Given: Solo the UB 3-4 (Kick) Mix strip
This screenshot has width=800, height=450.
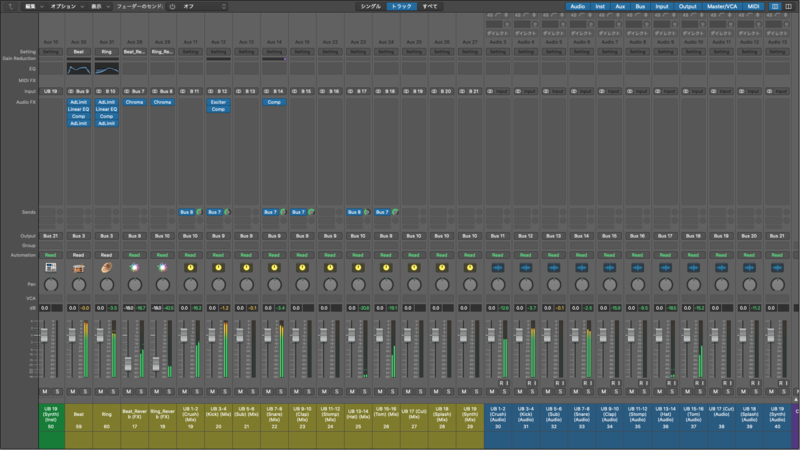Looking at the screenshot, I should click(x=225, y=391).
